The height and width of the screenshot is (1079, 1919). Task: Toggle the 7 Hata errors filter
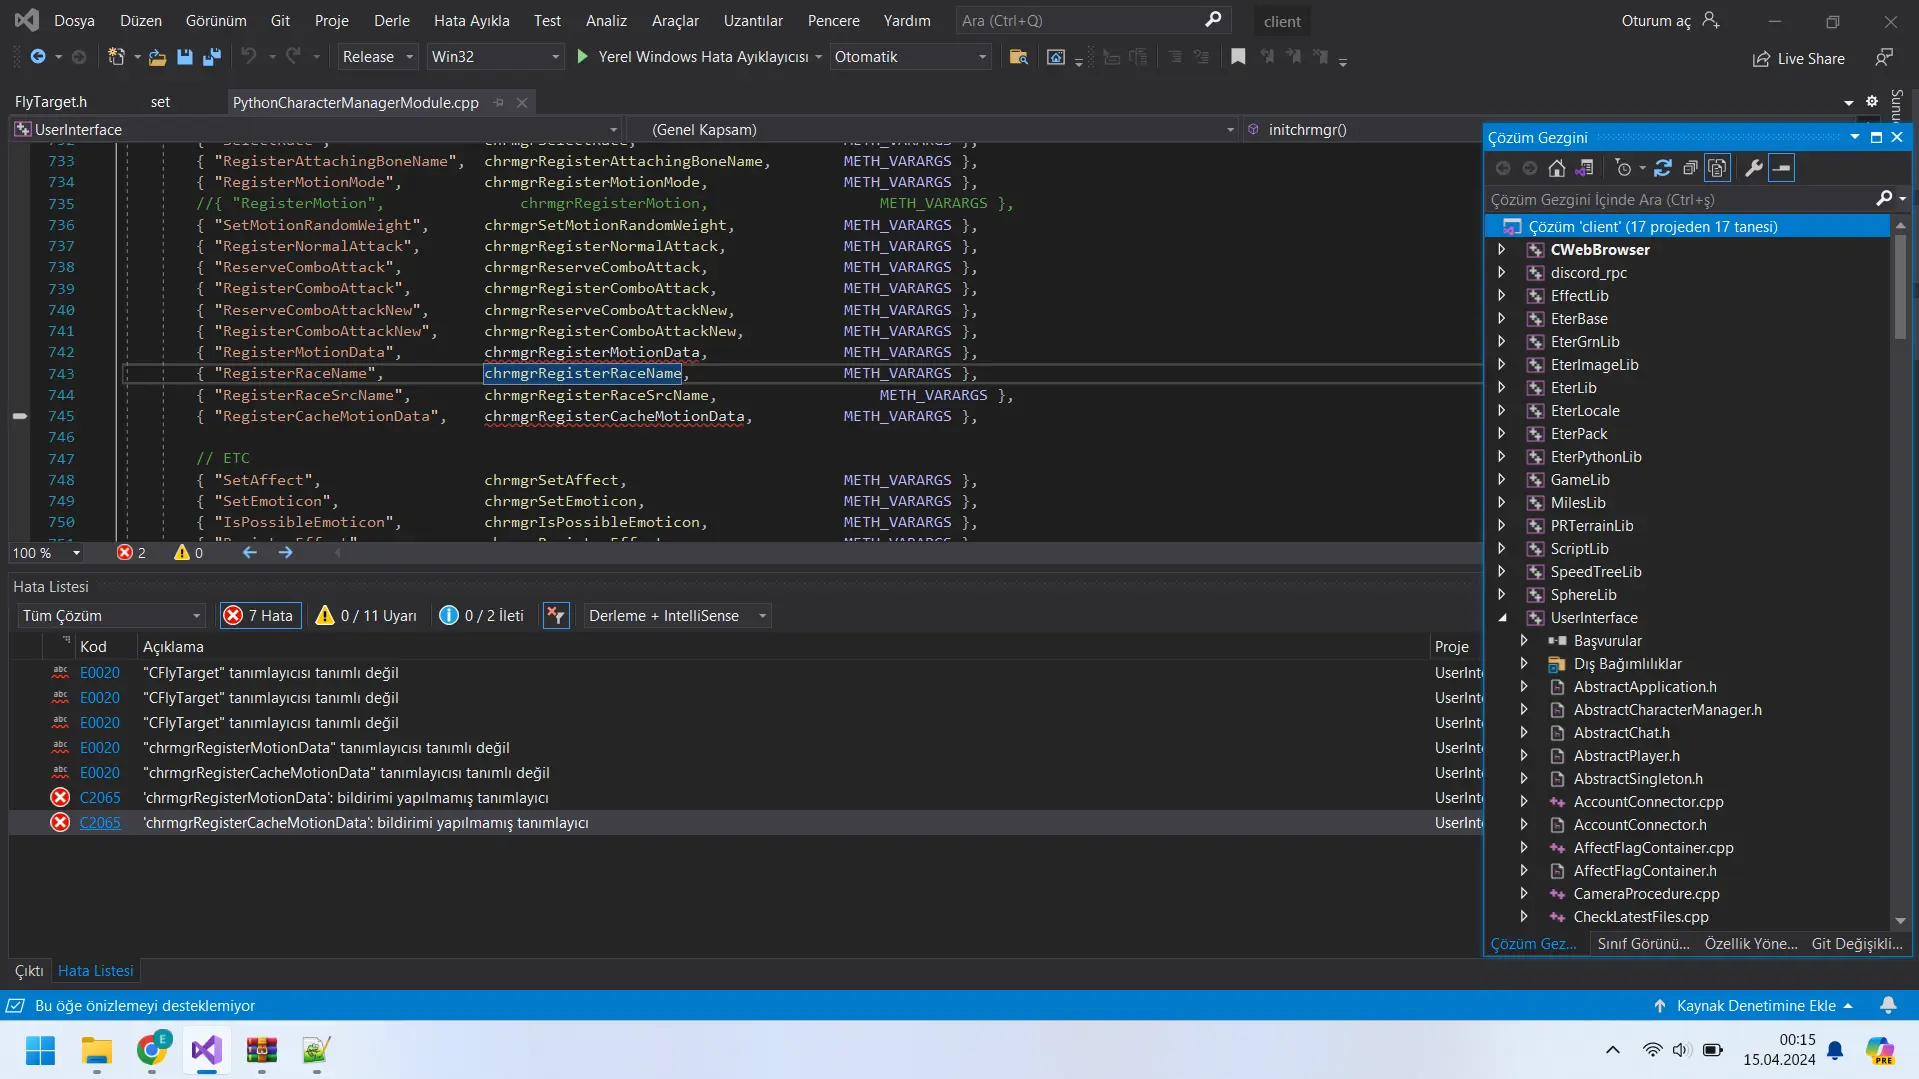(260, 616)
